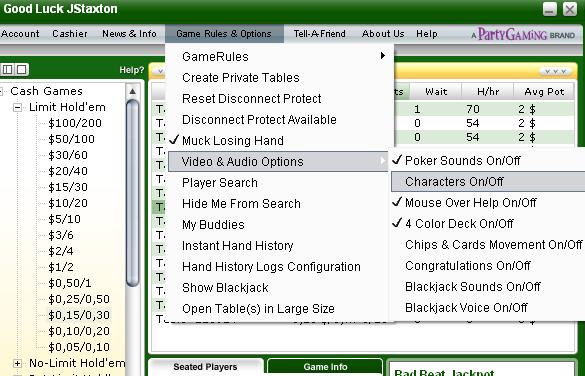Choose Player Search menu entry
This screenshot has width=585, height=376.
pyautogui.click(x=220, y=183)
